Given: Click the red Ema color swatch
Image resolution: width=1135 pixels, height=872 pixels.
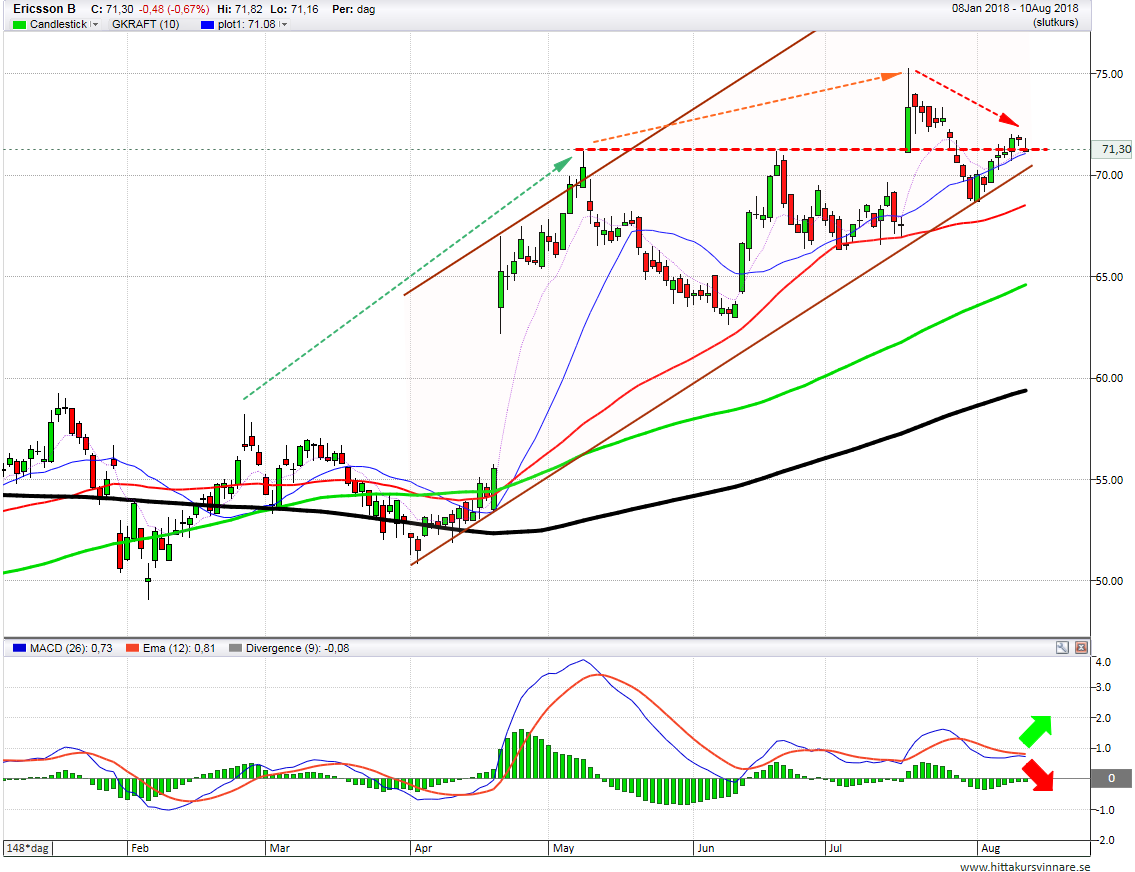Looking at the screenshot, I should [x=132, y=648].
